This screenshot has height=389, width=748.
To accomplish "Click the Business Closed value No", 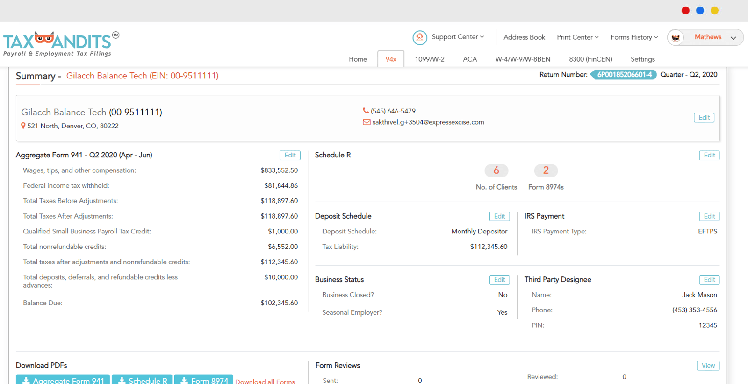I will (x=503, y=295).
